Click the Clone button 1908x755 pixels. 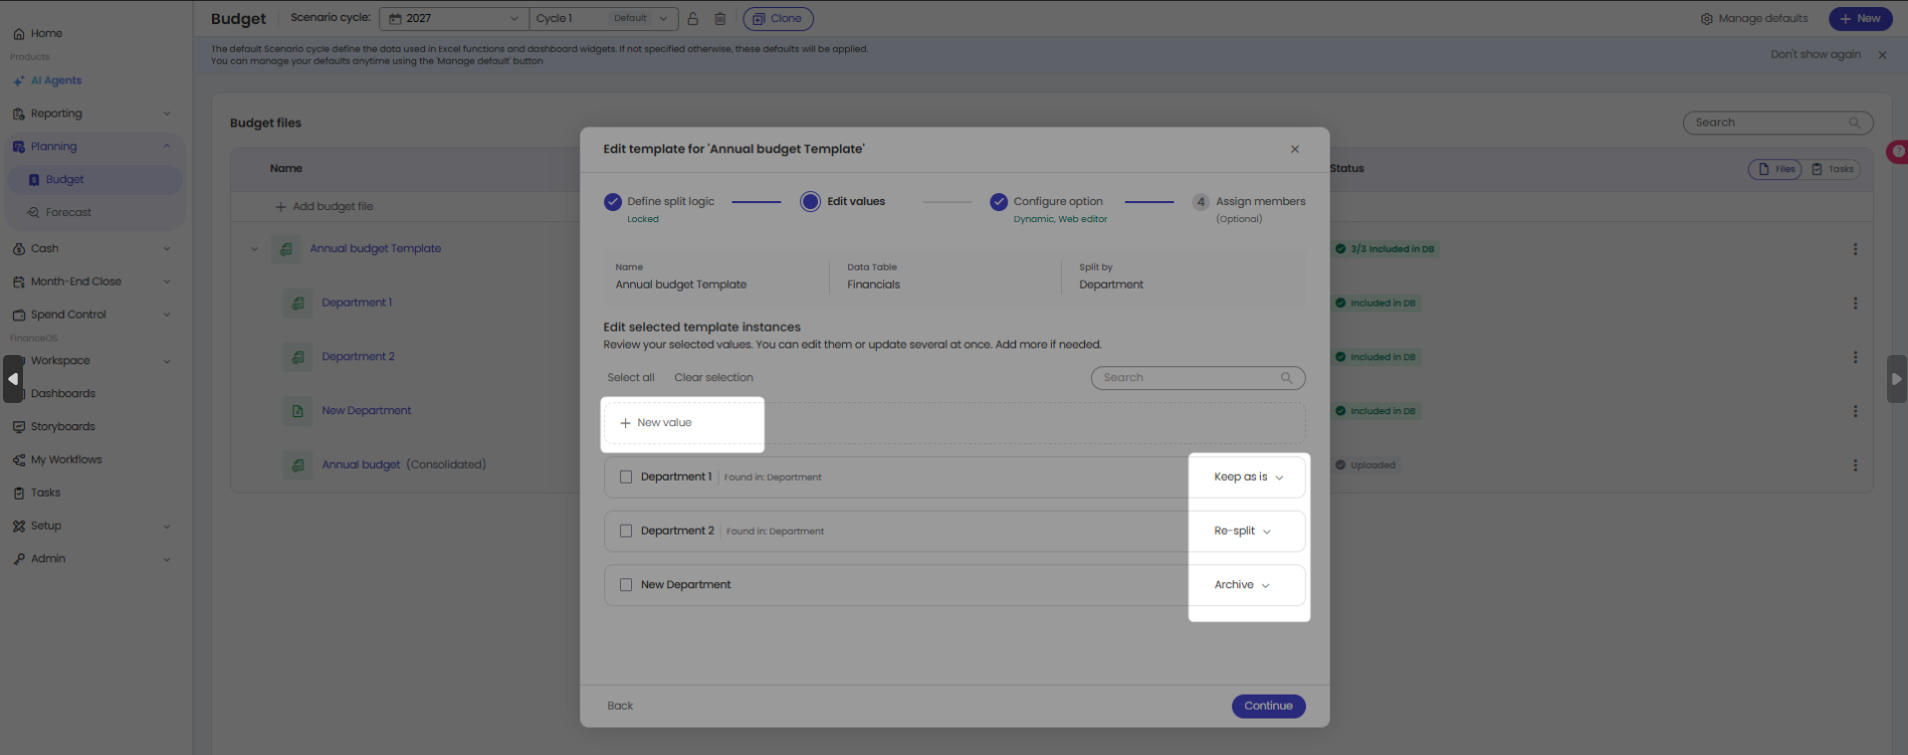[778, 18]
